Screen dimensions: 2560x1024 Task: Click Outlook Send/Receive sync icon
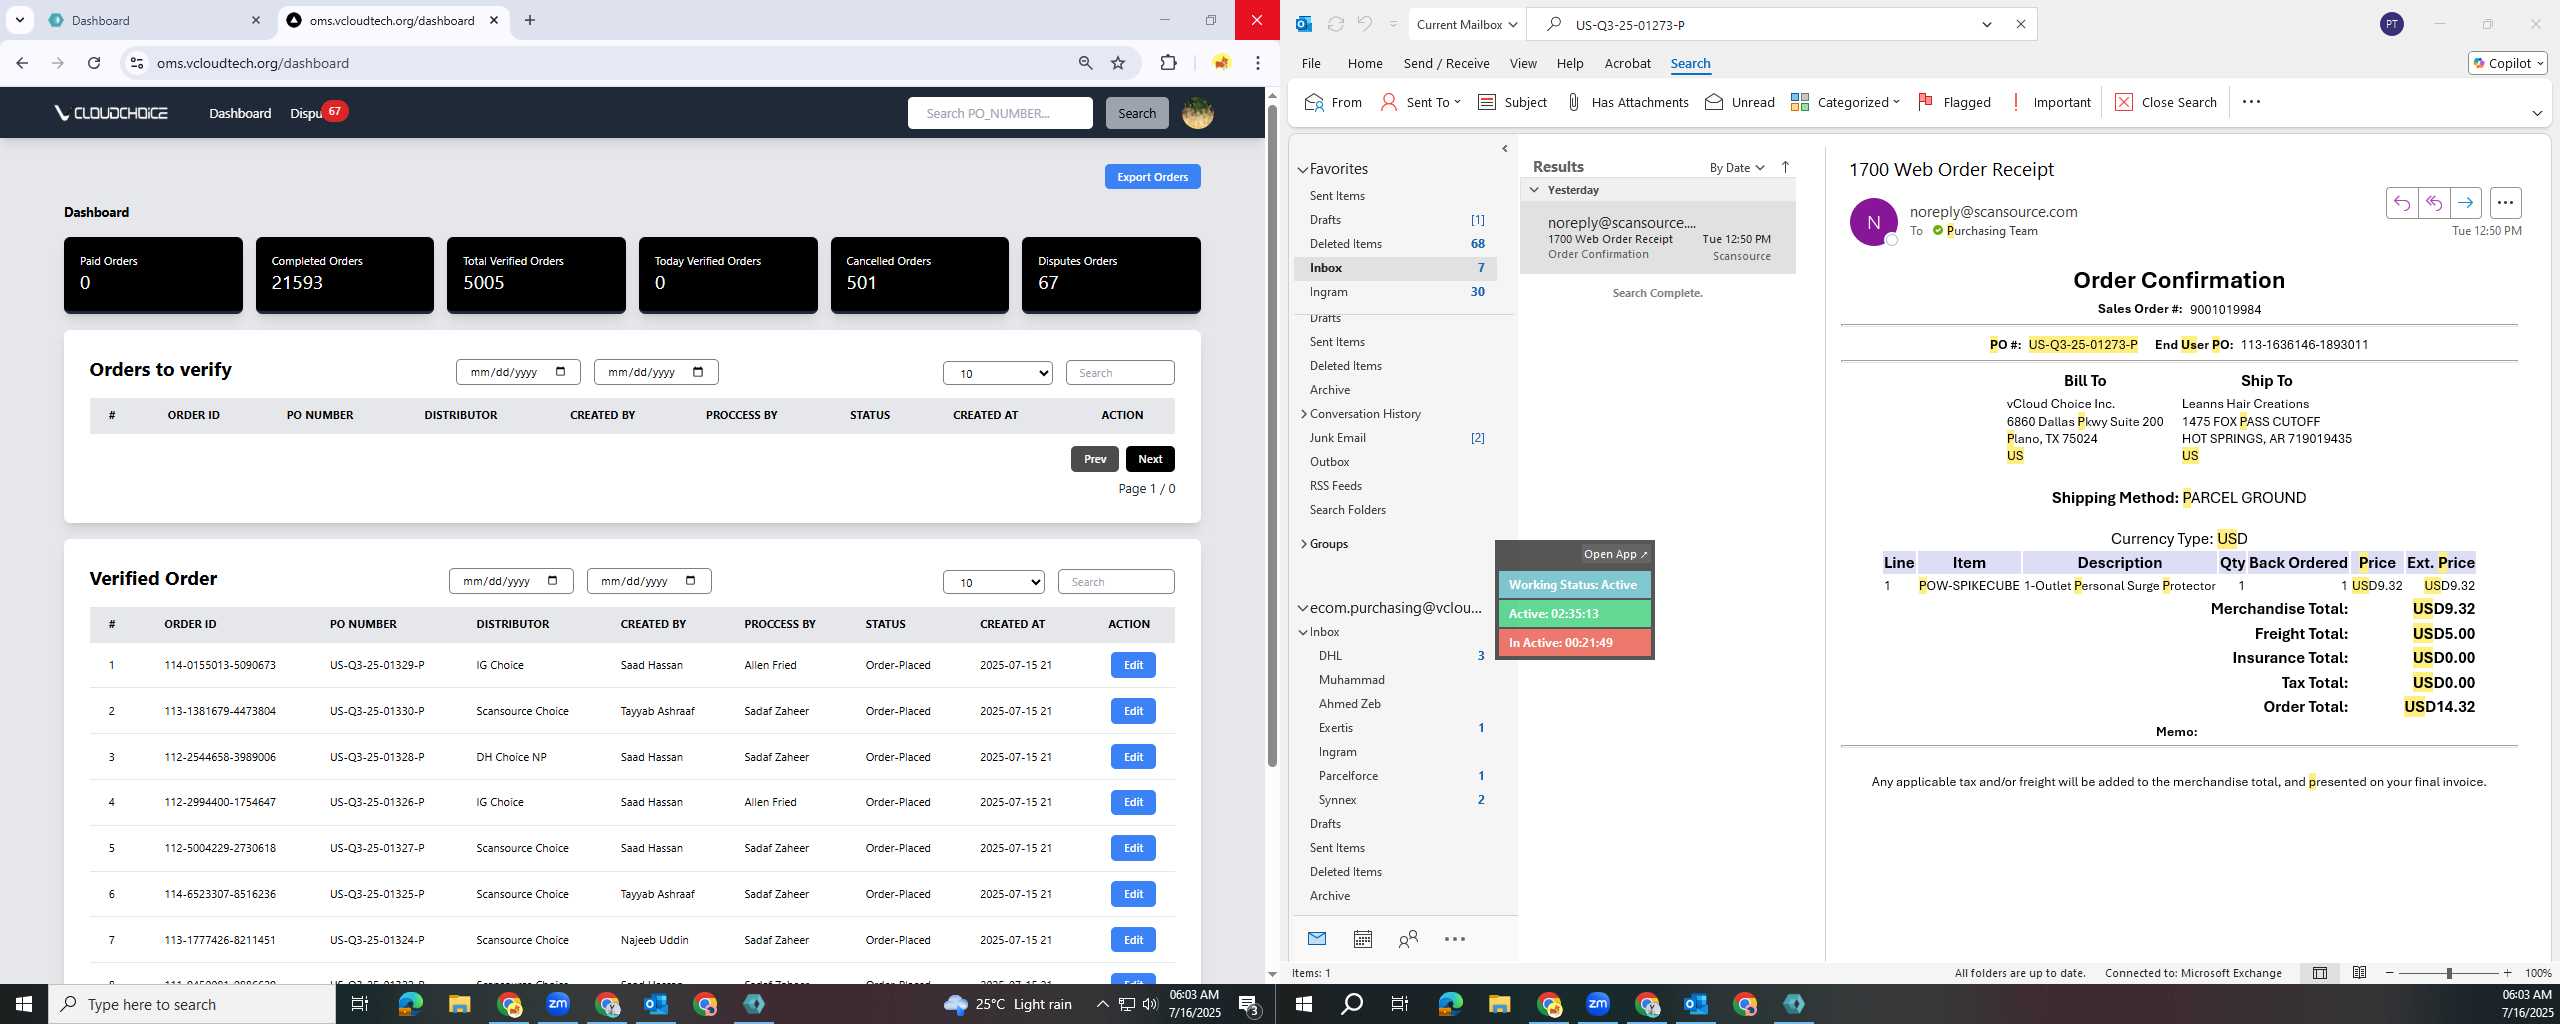pyautogui.click(x=1335, y=24)
